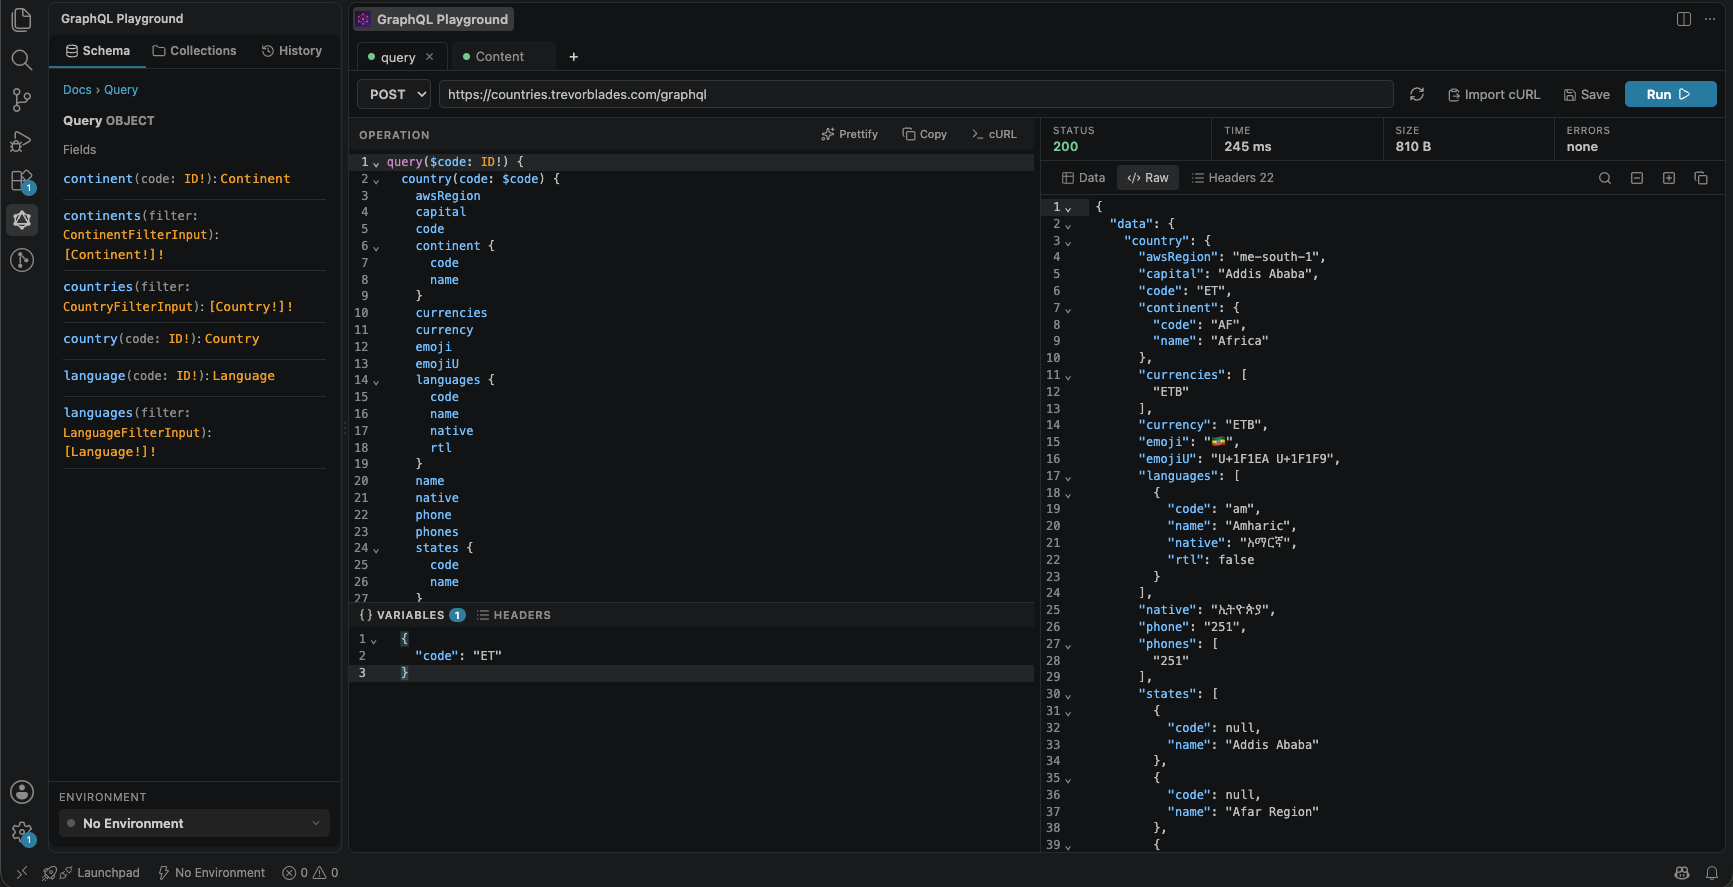Screen dimensions: 1733x887
Task: Open the remote window status bar icon
Action: 22,873
